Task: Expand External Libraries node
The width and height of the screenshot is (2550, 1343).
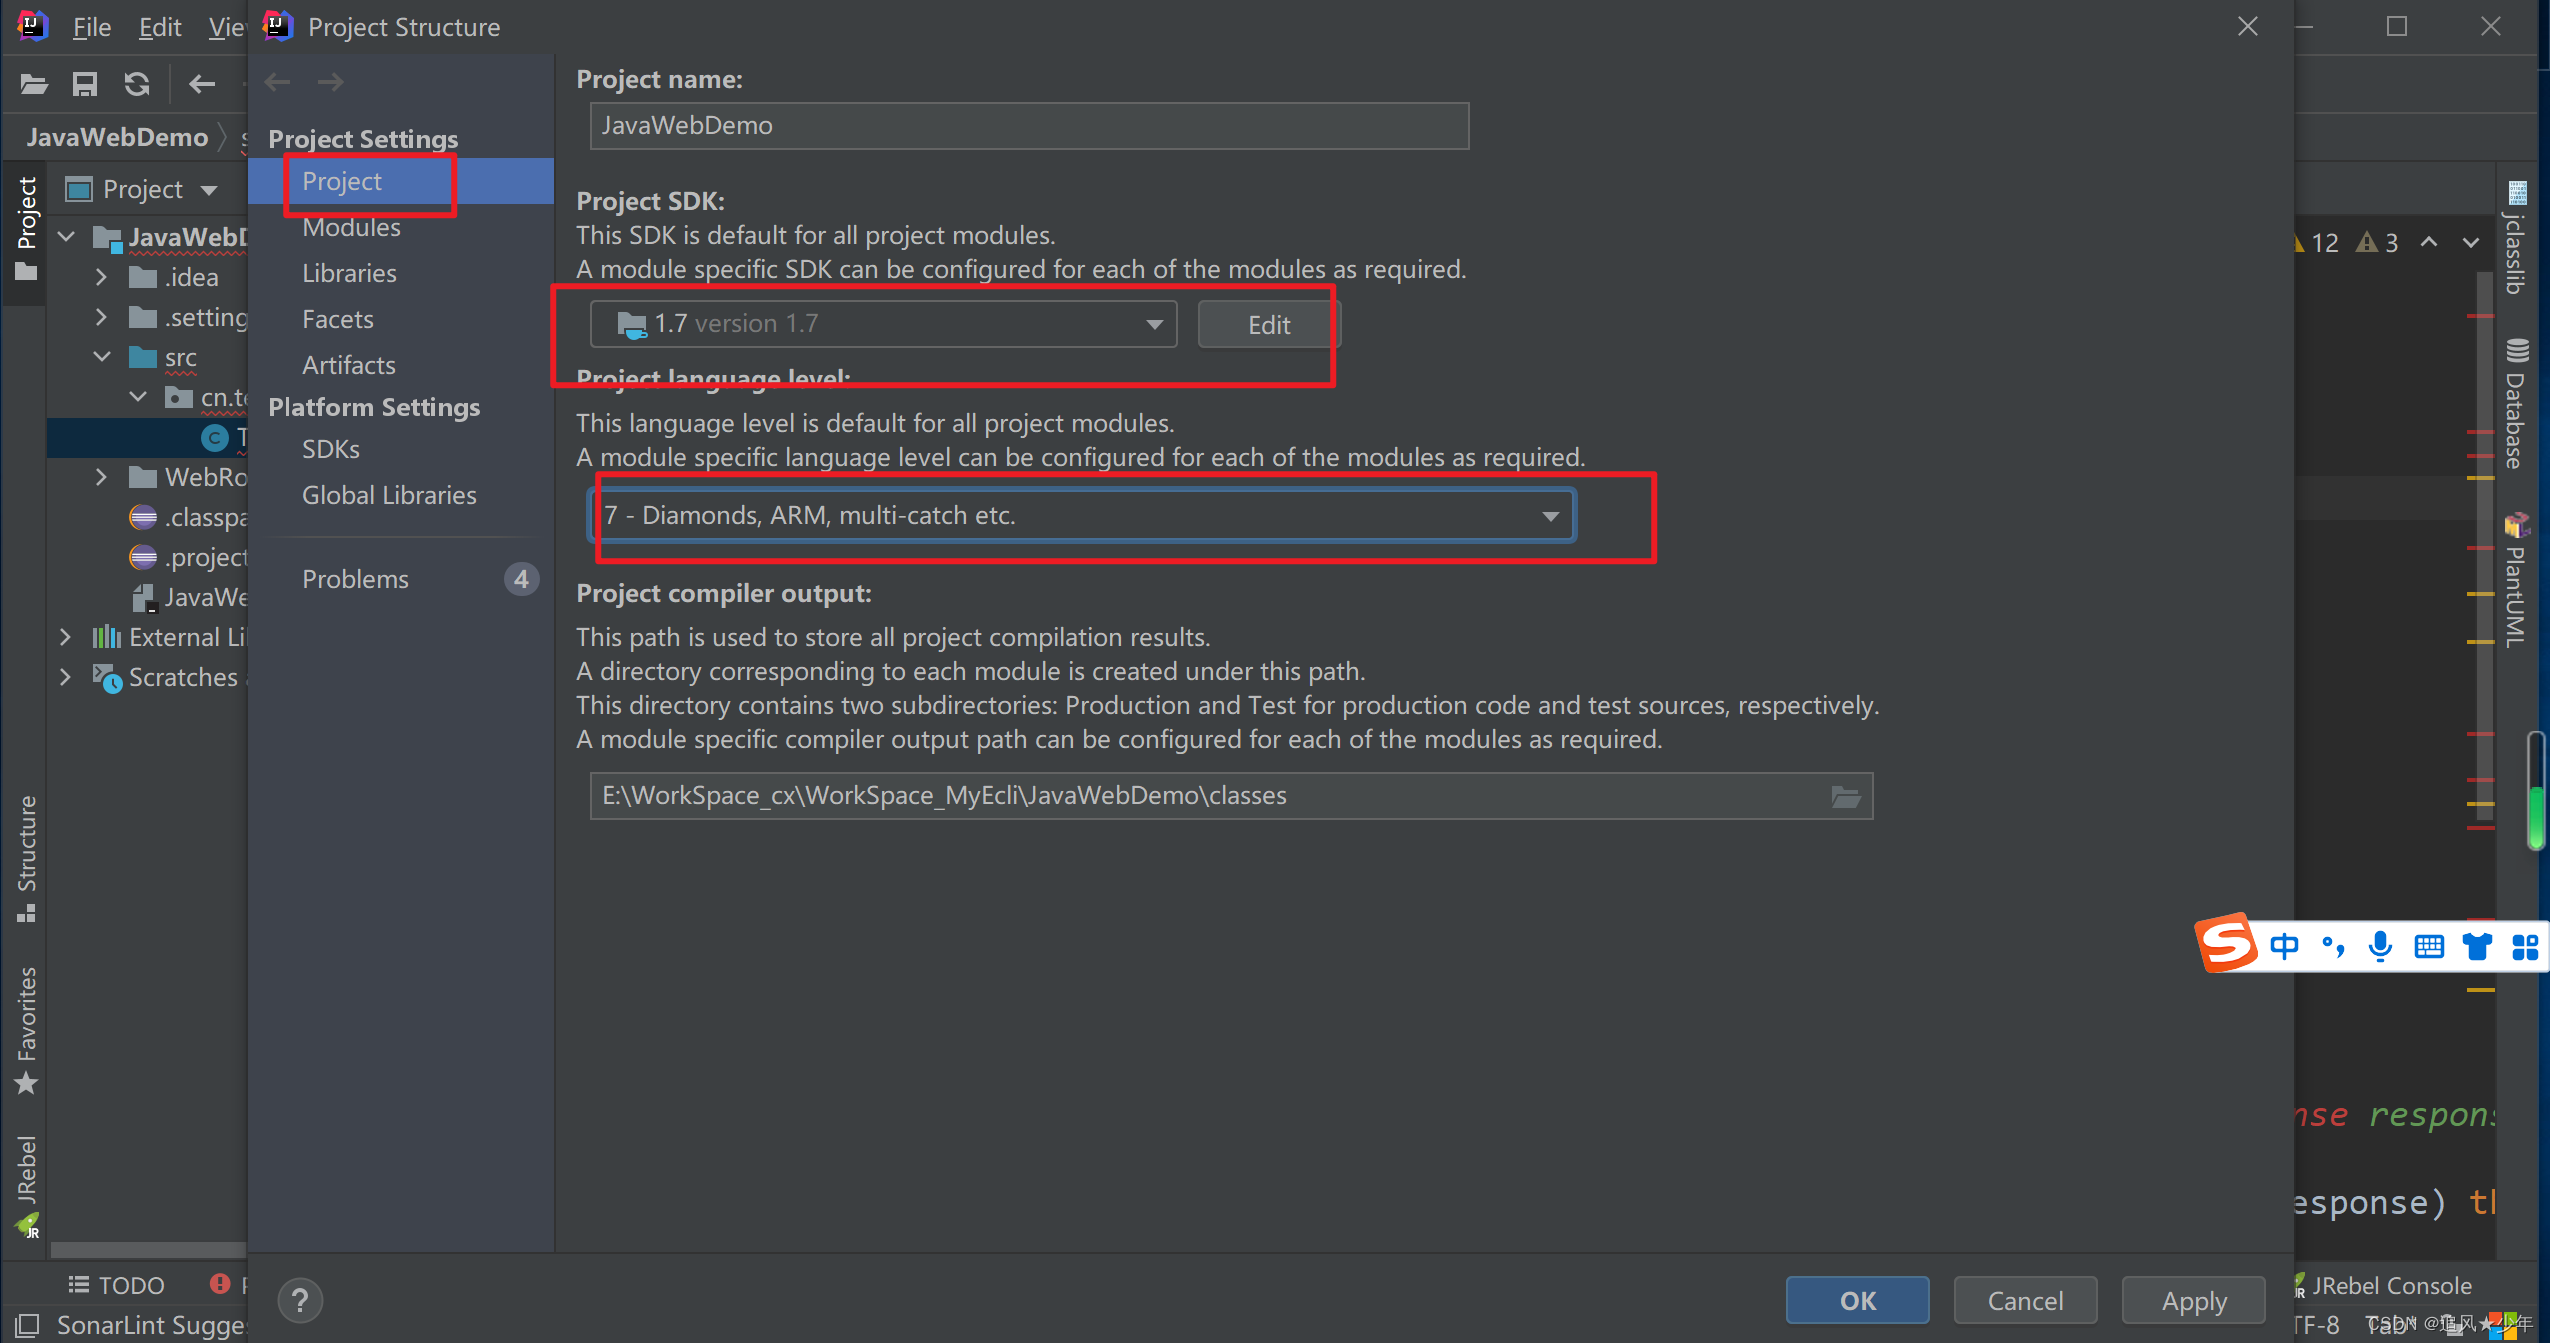Action: (x=65, y=637)
